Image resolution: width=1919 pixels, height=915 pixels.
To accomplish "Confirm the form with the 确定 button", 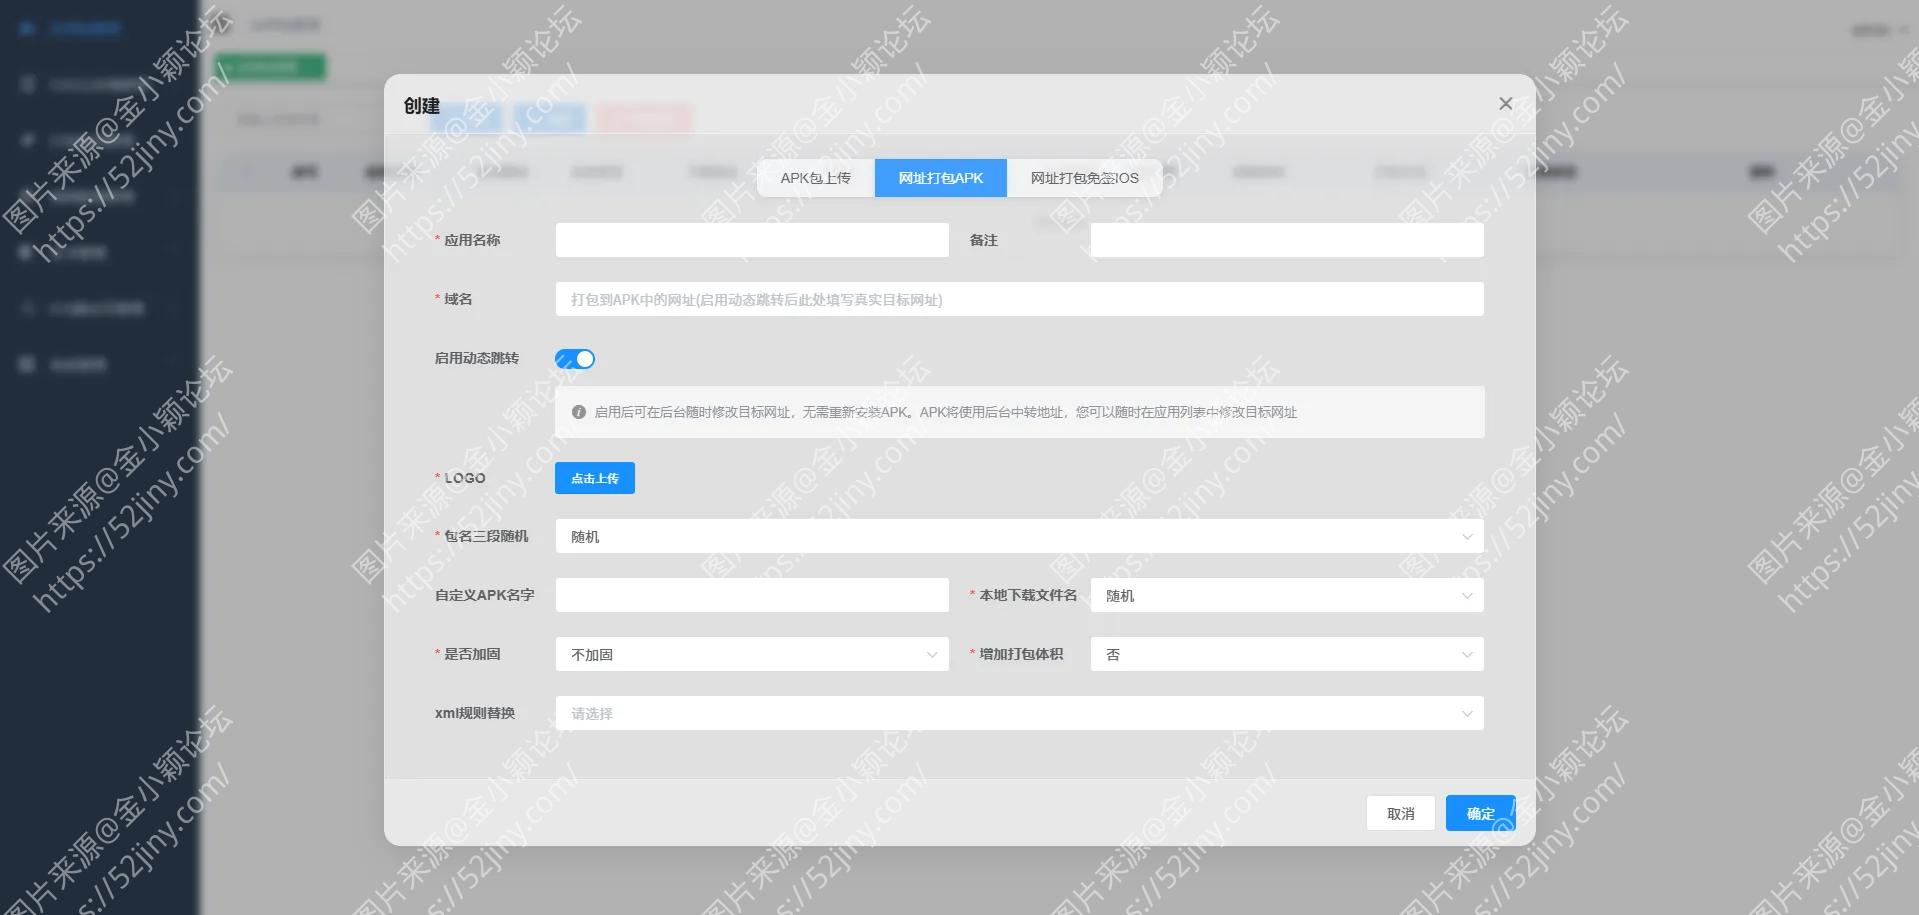I will point(1479,812).
